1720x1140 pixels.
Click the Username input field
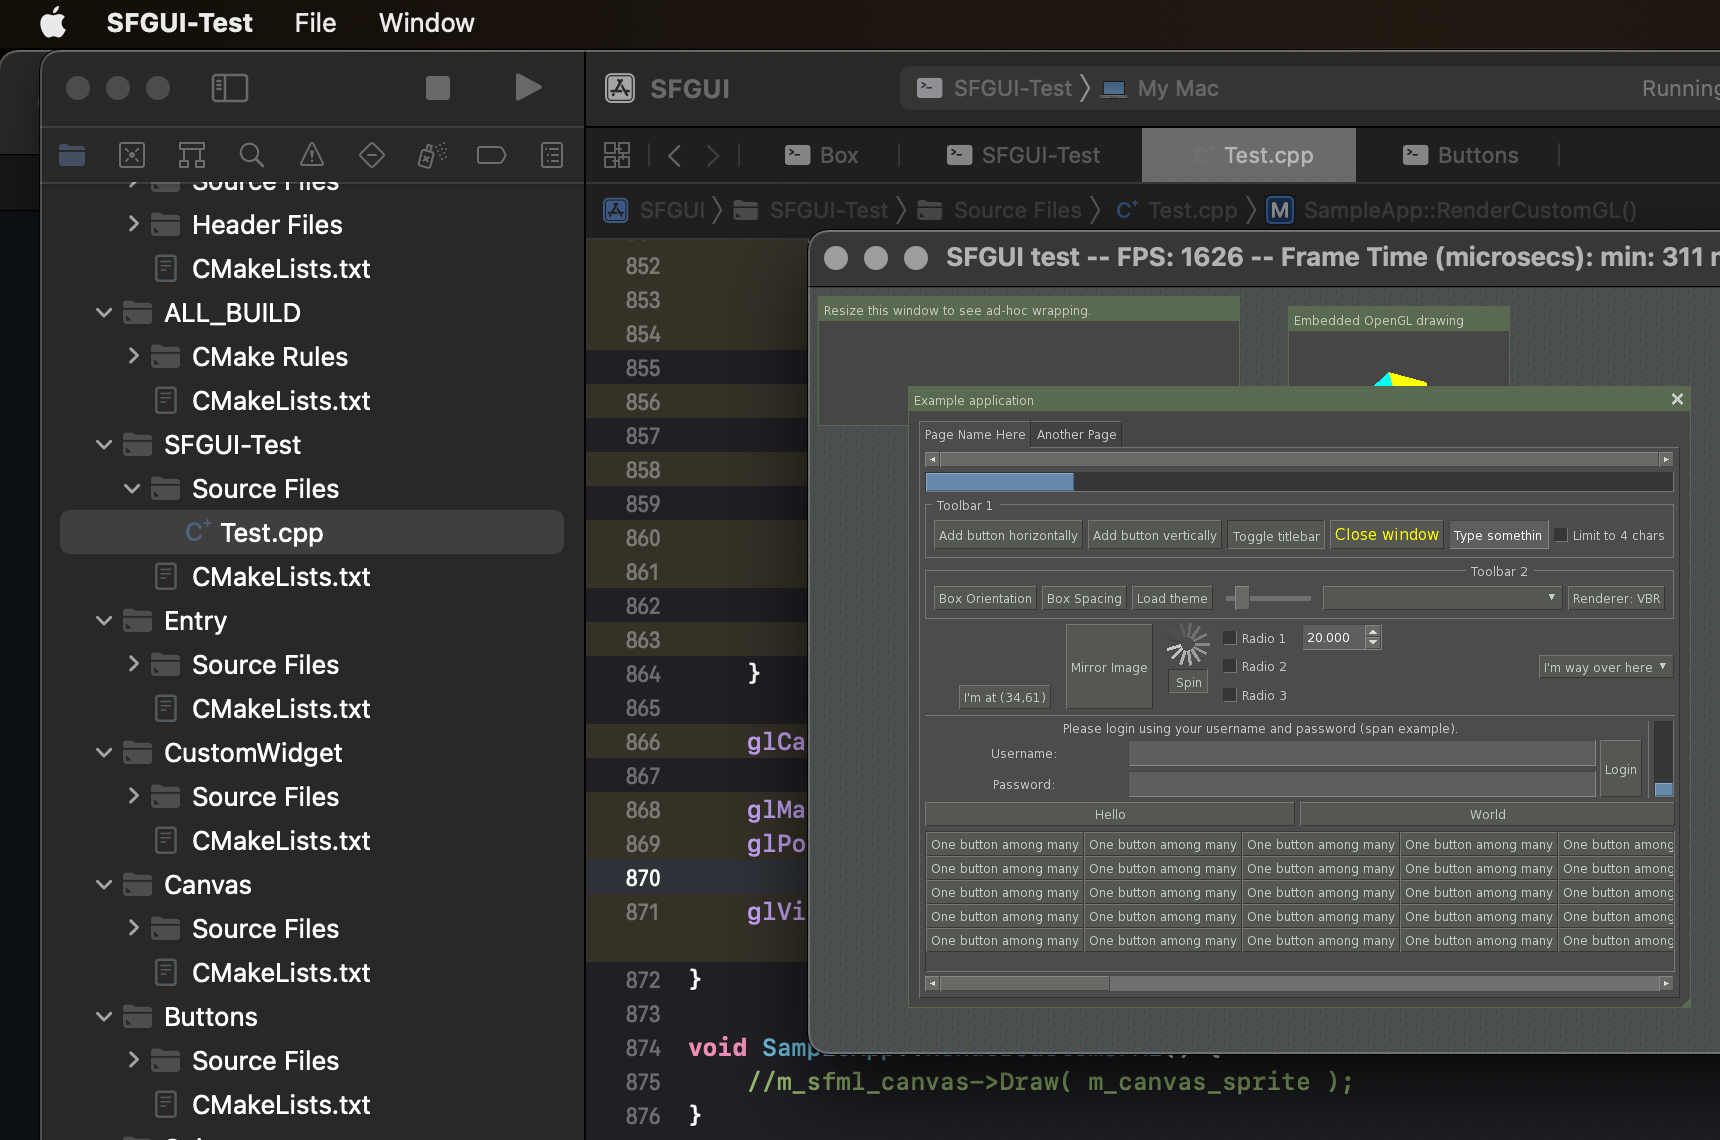1360,753
